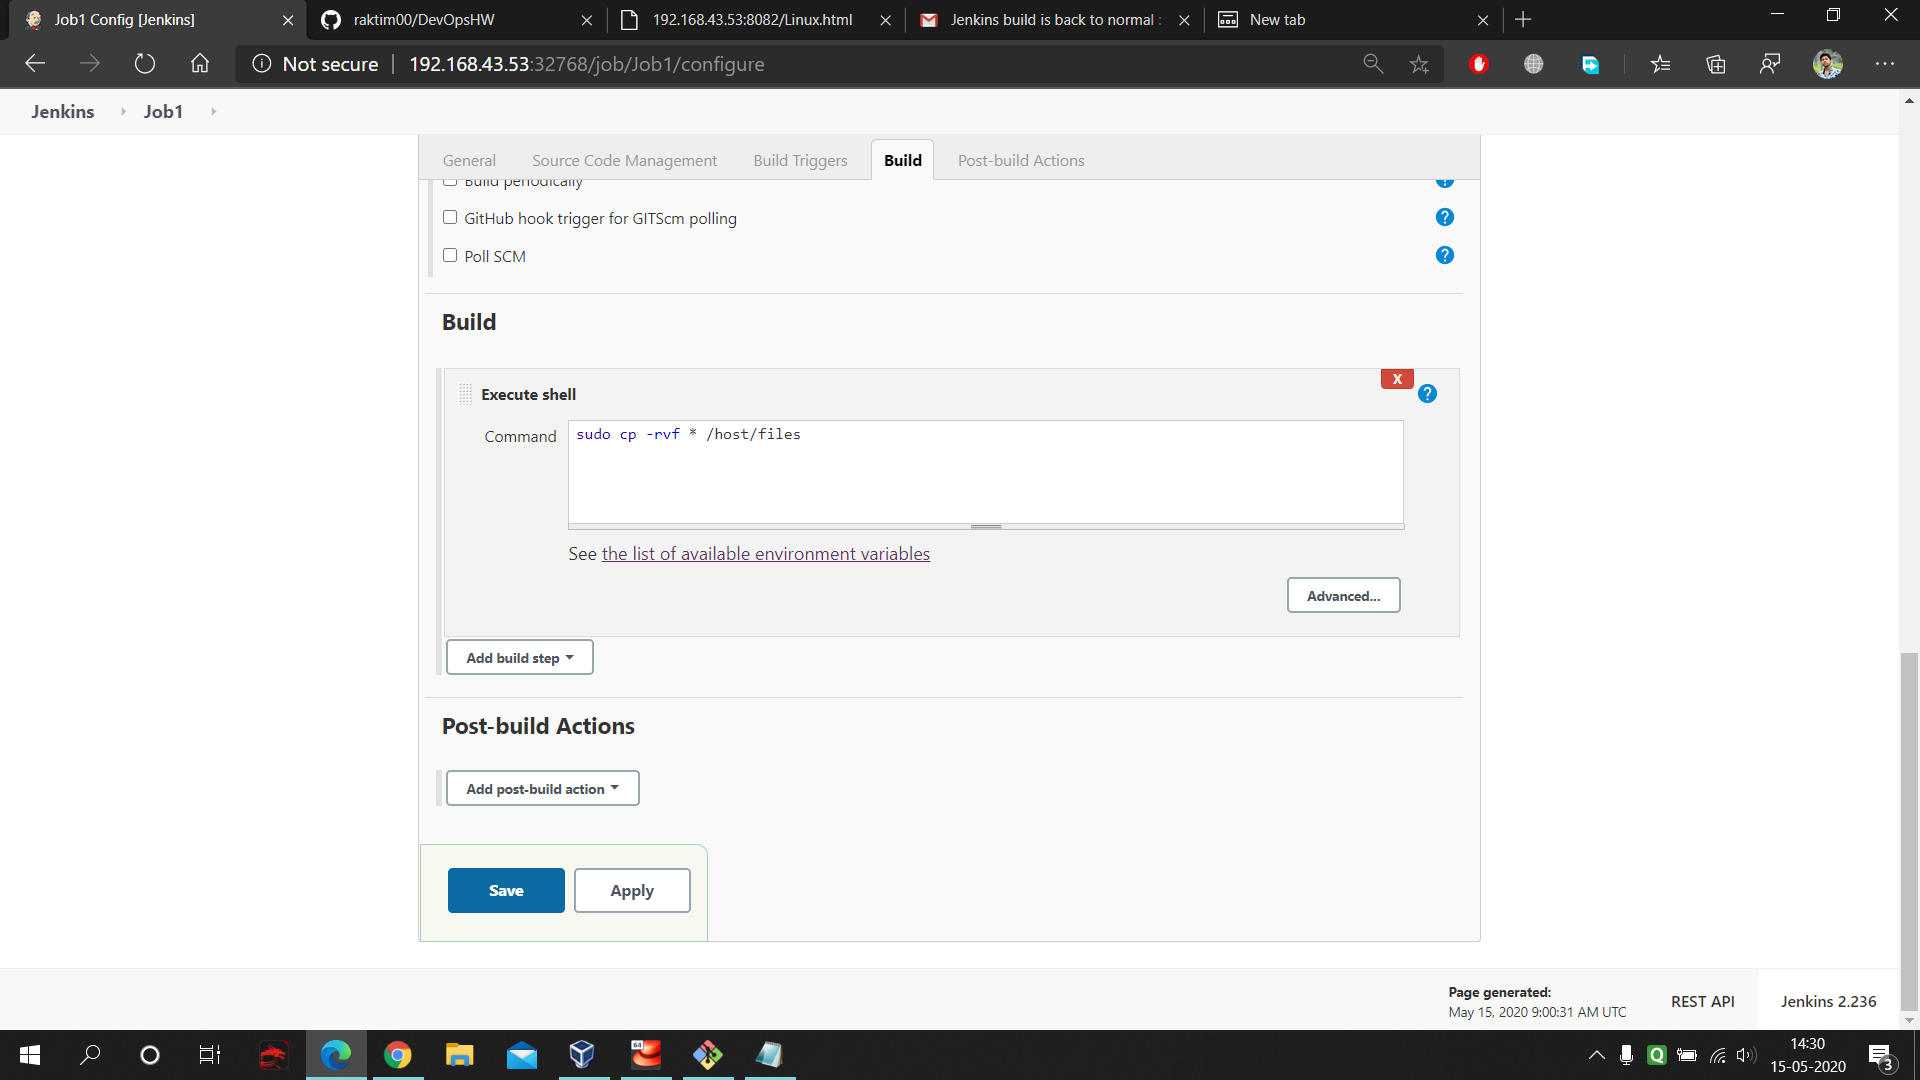Open the Add post-build action dropdown
Screen dimensions: 1920x1080
pos(542,789)
